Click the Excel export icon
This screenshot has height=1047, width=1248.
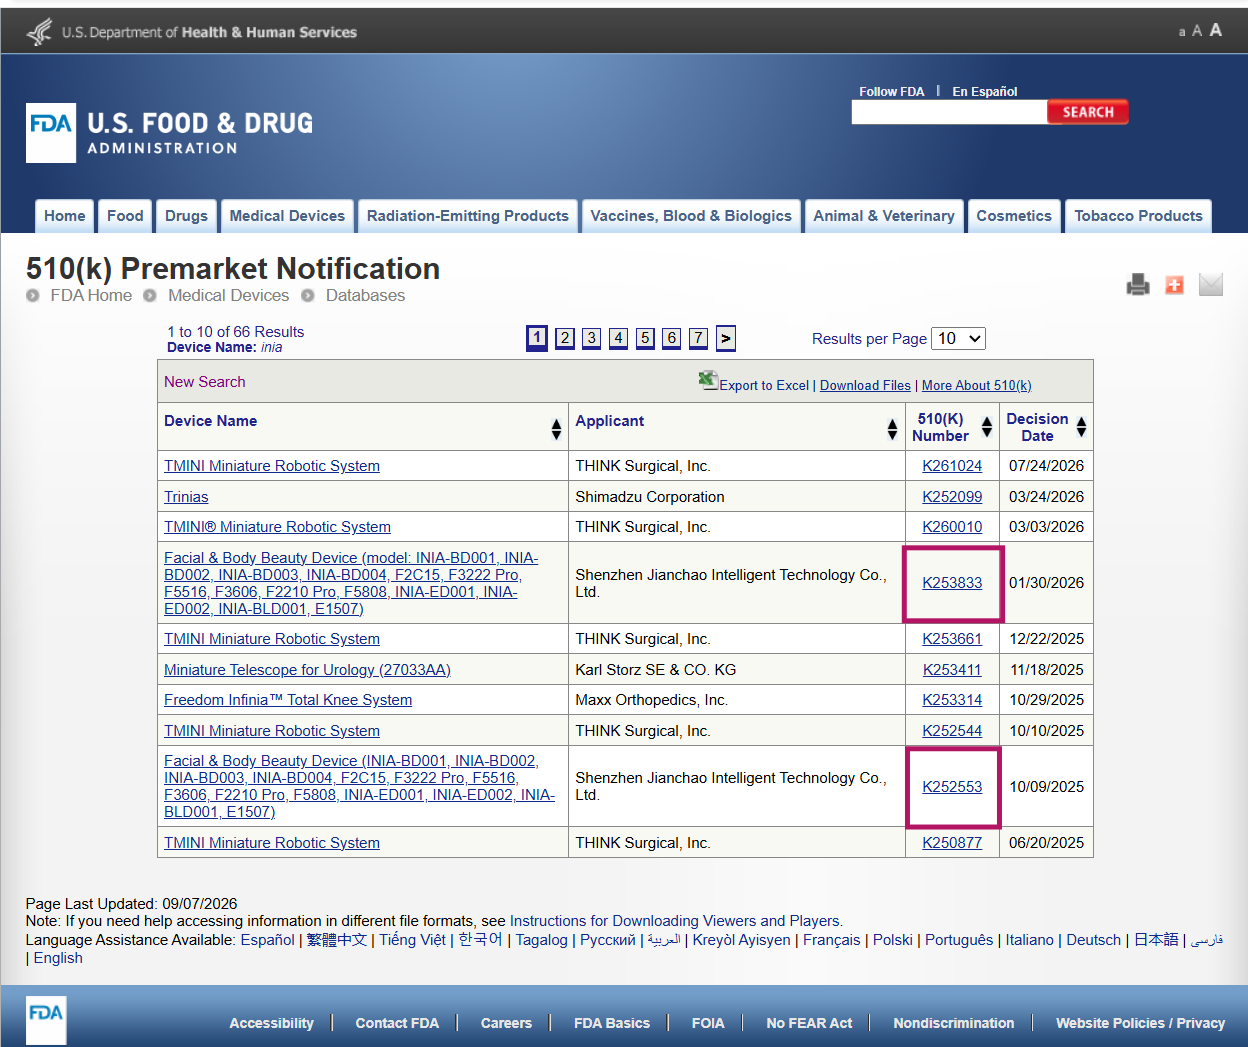click(708, 380)
